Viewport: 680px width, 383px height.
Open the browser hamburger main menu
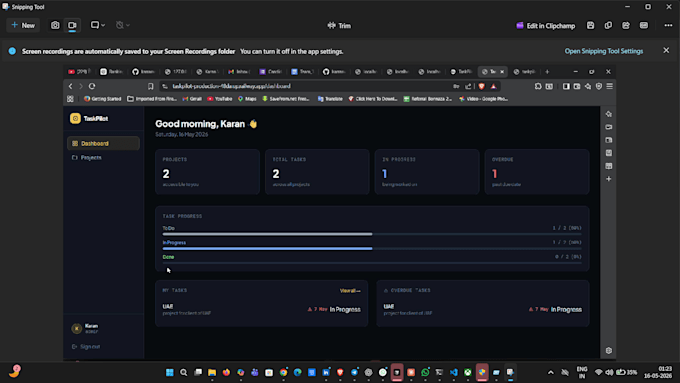tap(609, 86)
